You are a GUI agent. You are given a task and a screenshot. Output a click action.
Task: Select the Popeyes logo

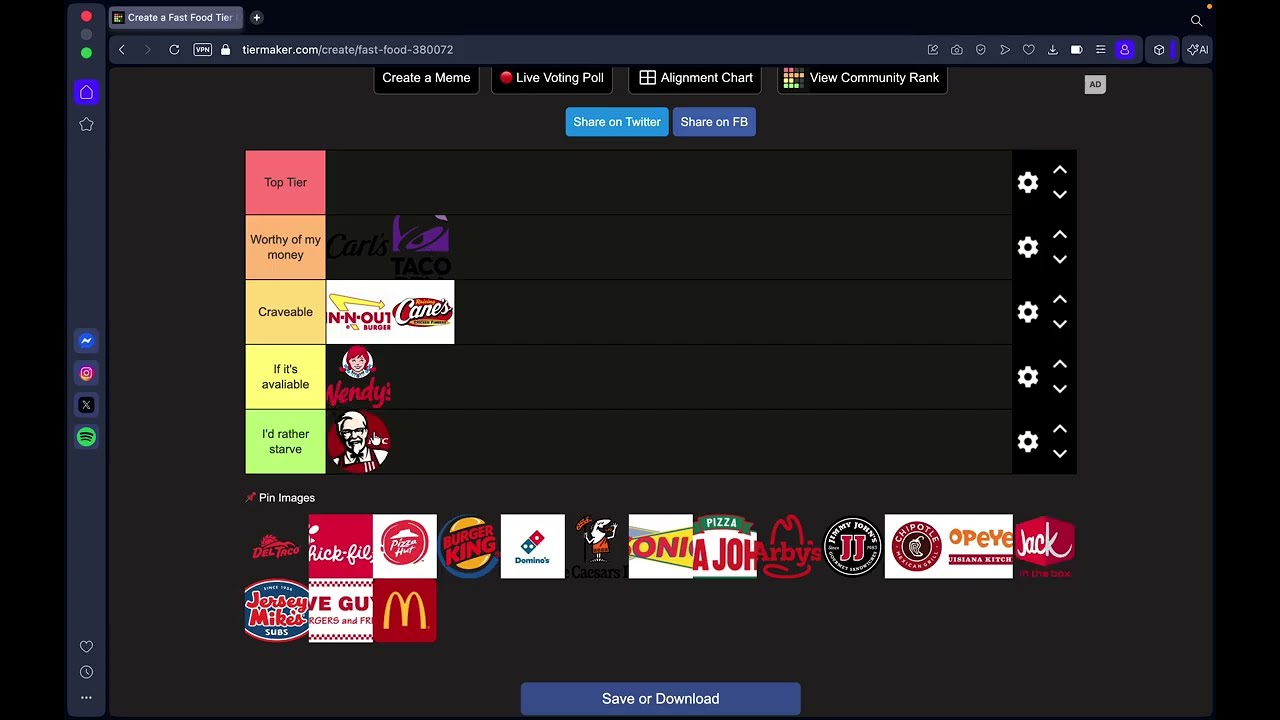[x=980, y=547]
